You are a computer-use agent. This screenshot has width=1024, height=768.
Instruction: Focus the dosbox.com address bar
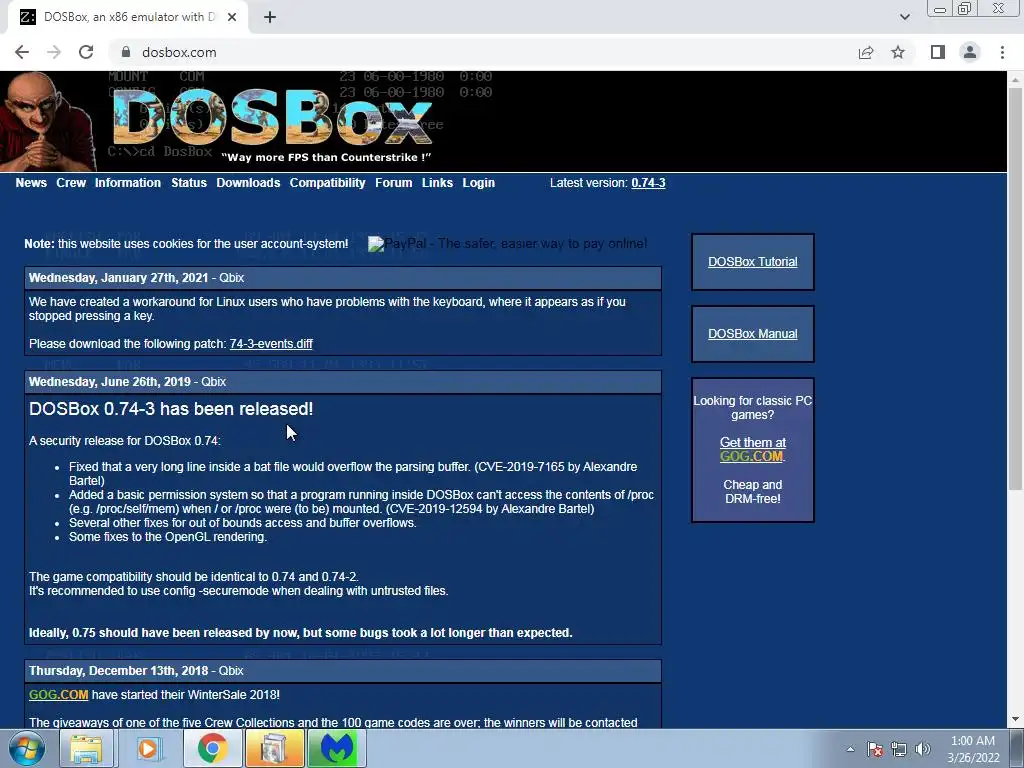(483, 52)
